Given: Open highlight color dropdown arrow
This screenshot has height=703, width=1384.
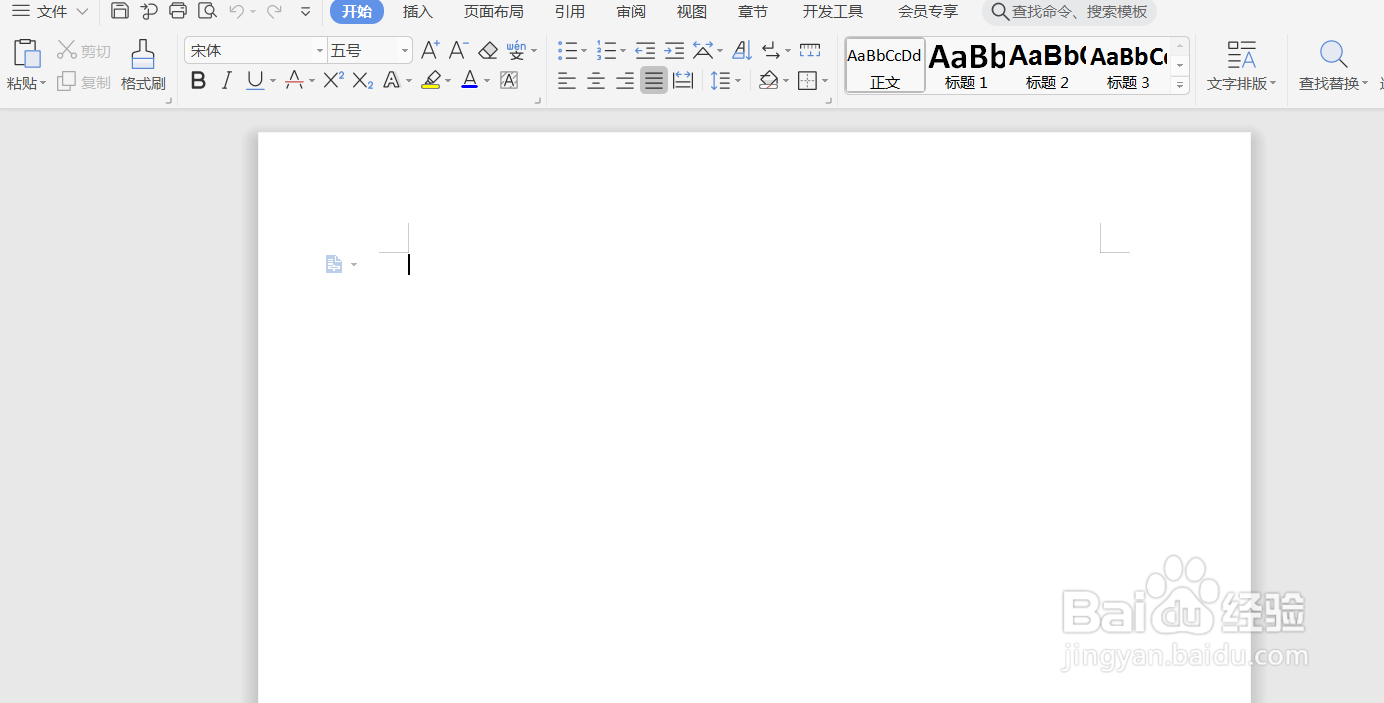Looking at the screenshot, I should coord(448,82).
